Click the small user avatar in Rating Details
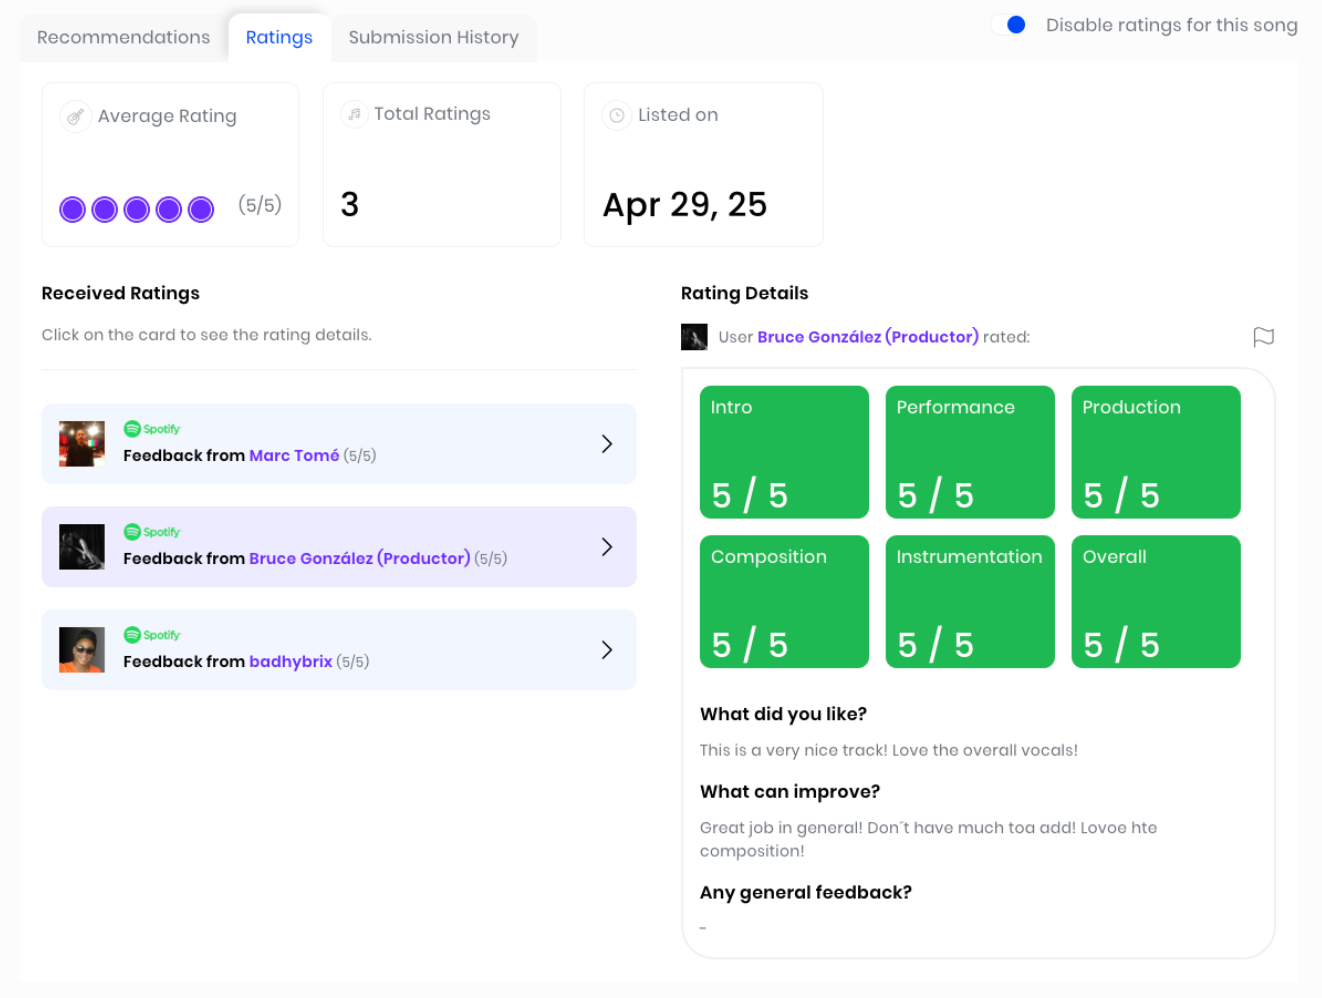Image resolution: width=1322 pixels, height=998 pixels. click(x=694, y=337)
